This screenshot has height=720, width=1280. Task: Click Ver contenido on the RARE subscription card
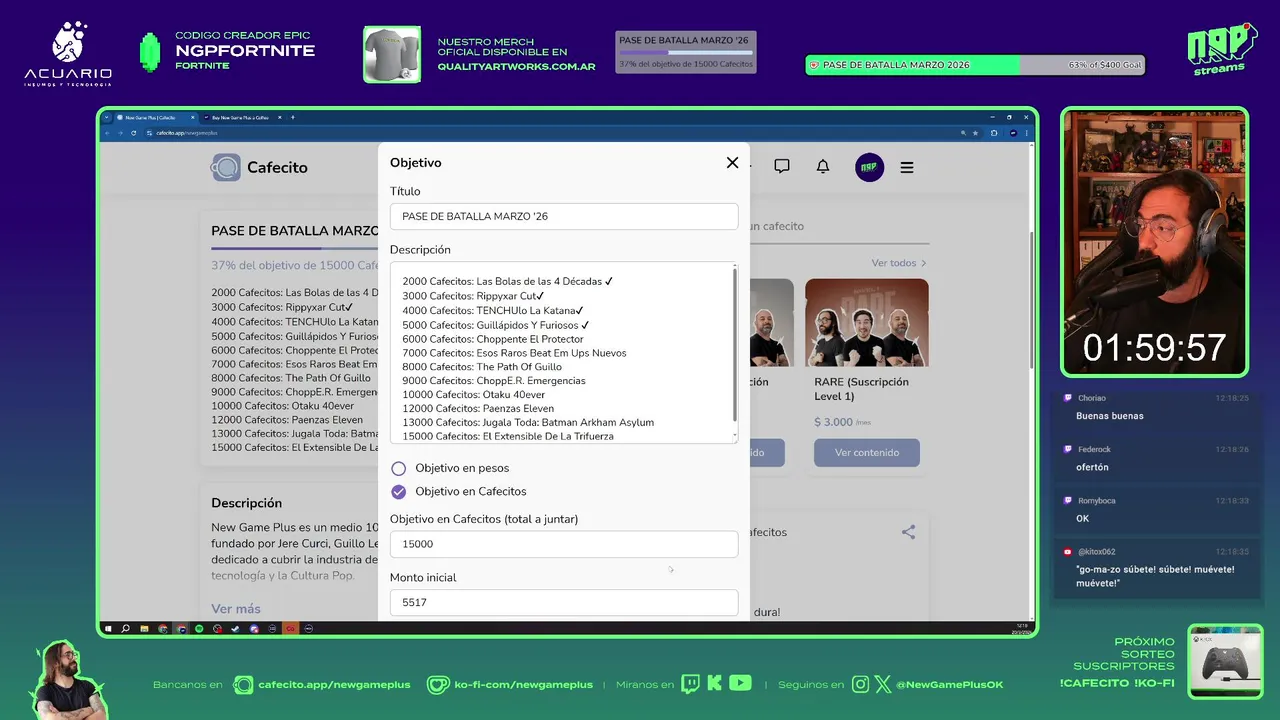tap(867, 452)
